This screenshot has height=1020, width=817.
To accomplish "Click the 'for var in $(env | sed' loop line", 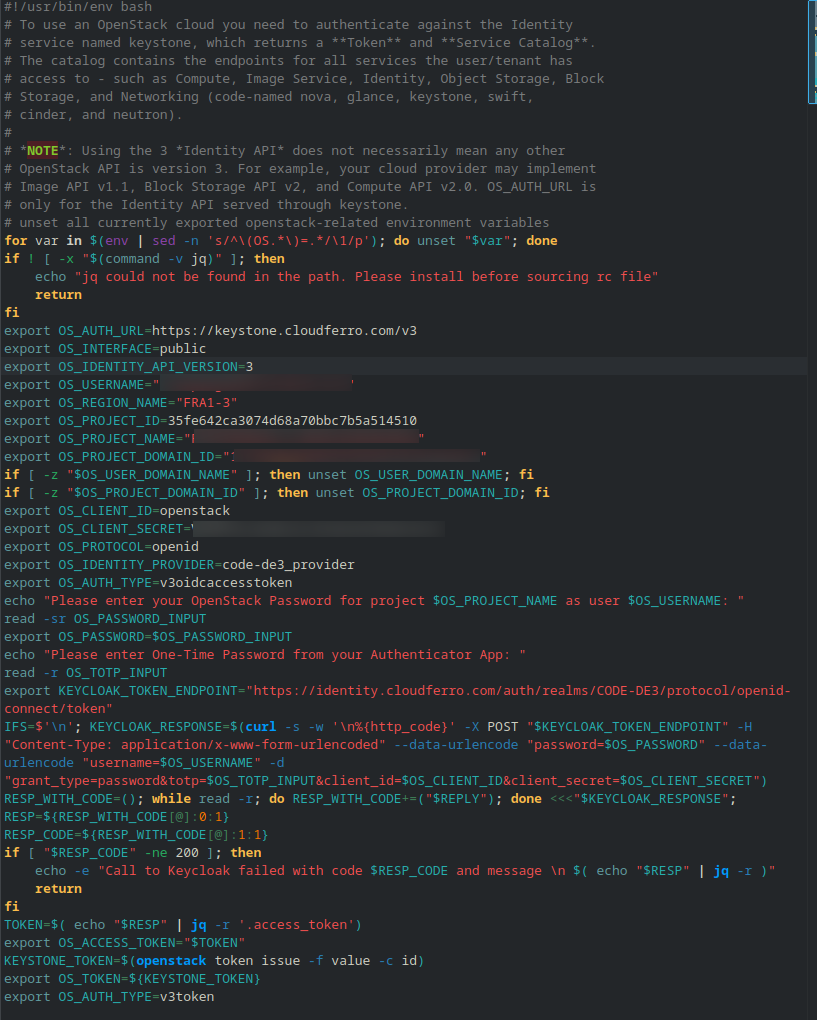I will [x=280, y=241].
